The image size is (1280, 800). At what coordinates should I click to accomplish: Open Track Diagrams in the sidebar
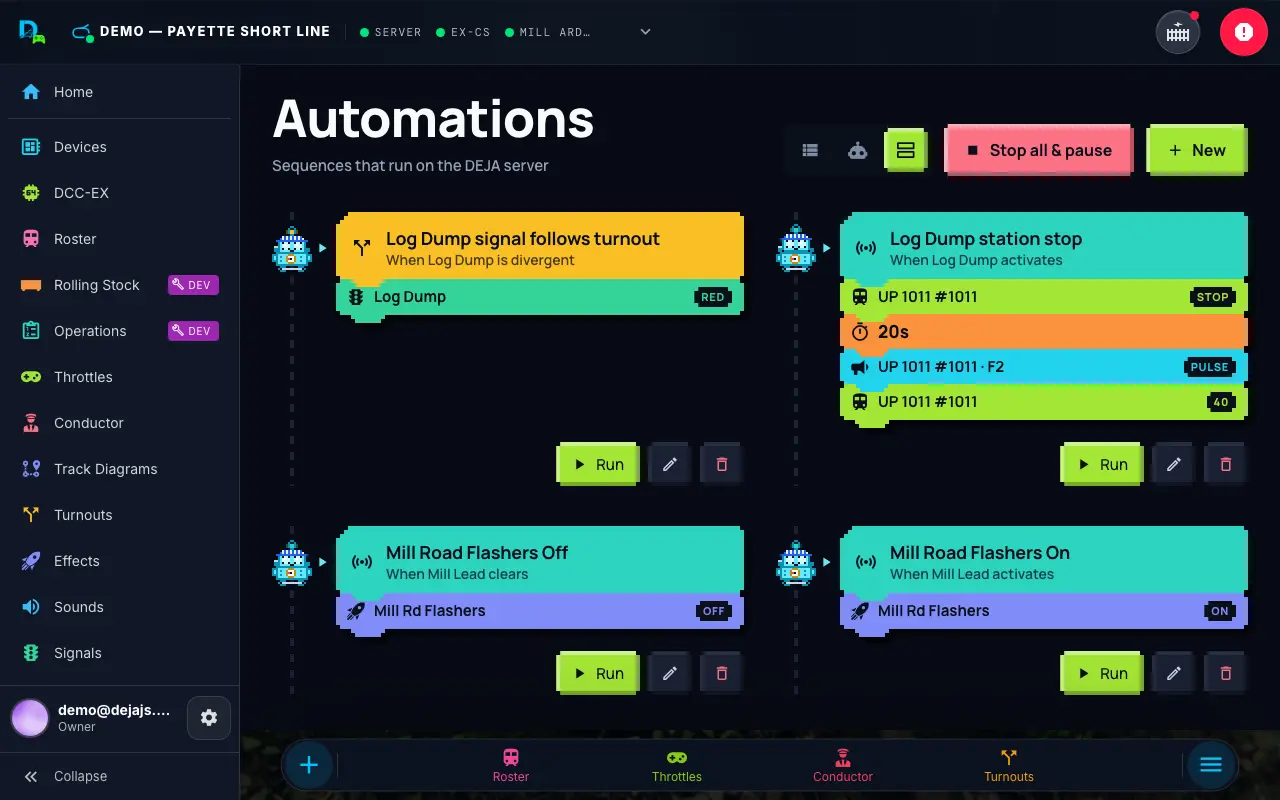click(120, 469)
